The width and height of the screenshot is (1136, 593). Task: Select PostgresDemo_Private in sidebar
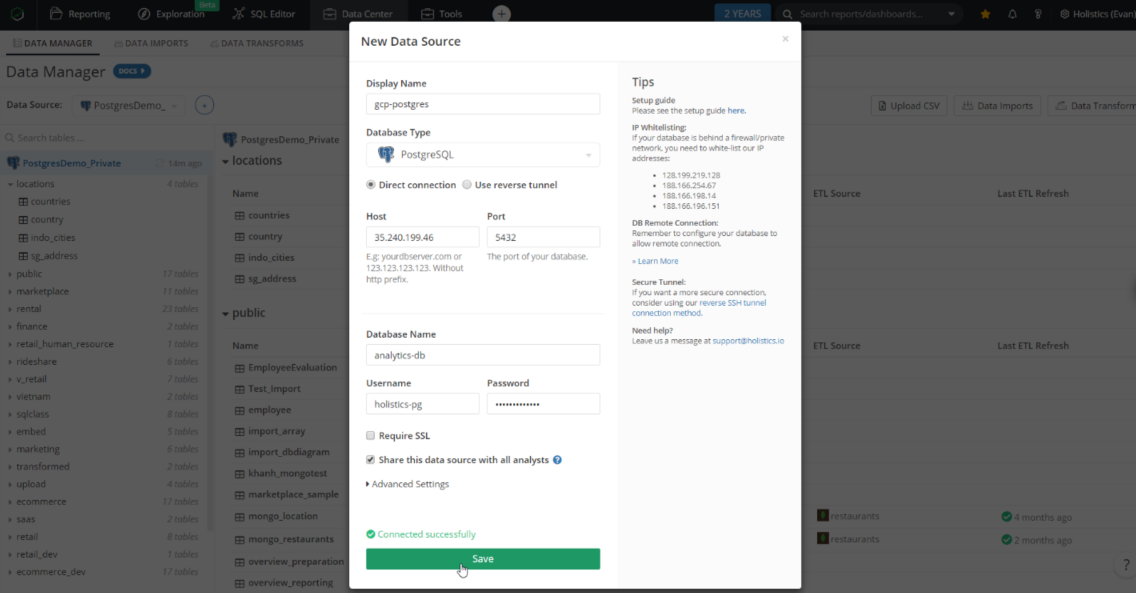tap(71, 163)
